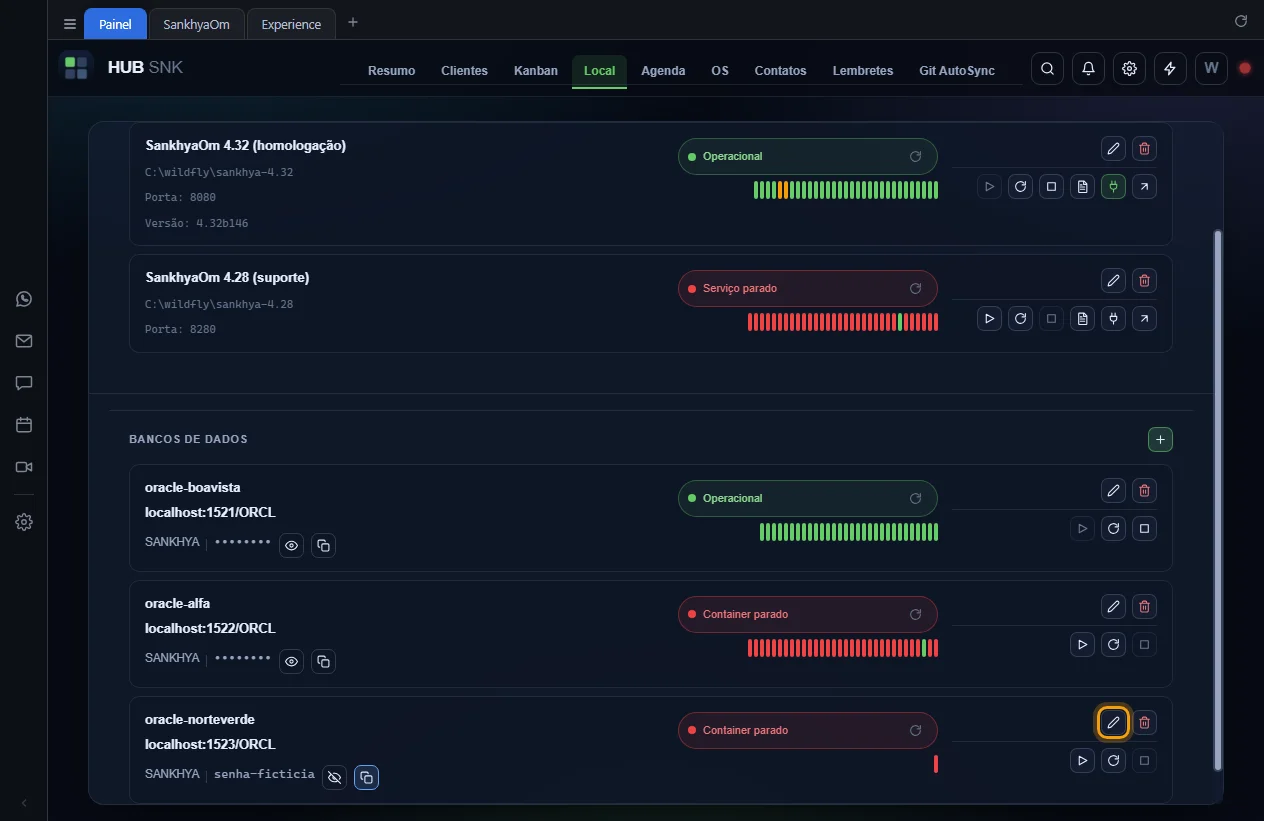Open a new tab with the plus button
This screenshot has height=821, width=1264.
point(352,22)
